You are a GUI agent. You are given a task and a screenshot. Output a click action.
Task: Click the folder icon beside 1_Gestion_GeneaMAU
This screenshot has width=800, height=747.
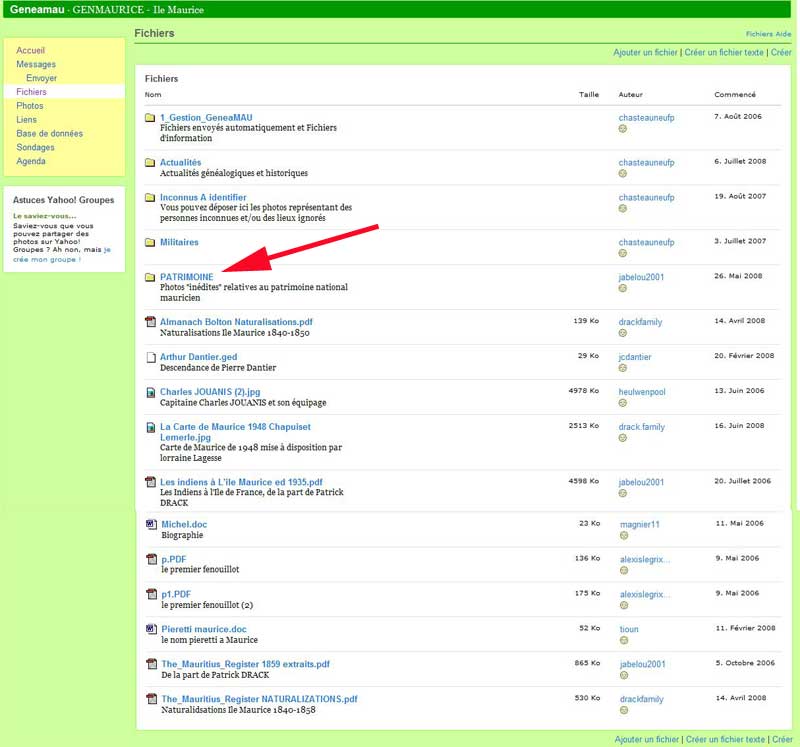pyautogui.click(x=150, y=118)
